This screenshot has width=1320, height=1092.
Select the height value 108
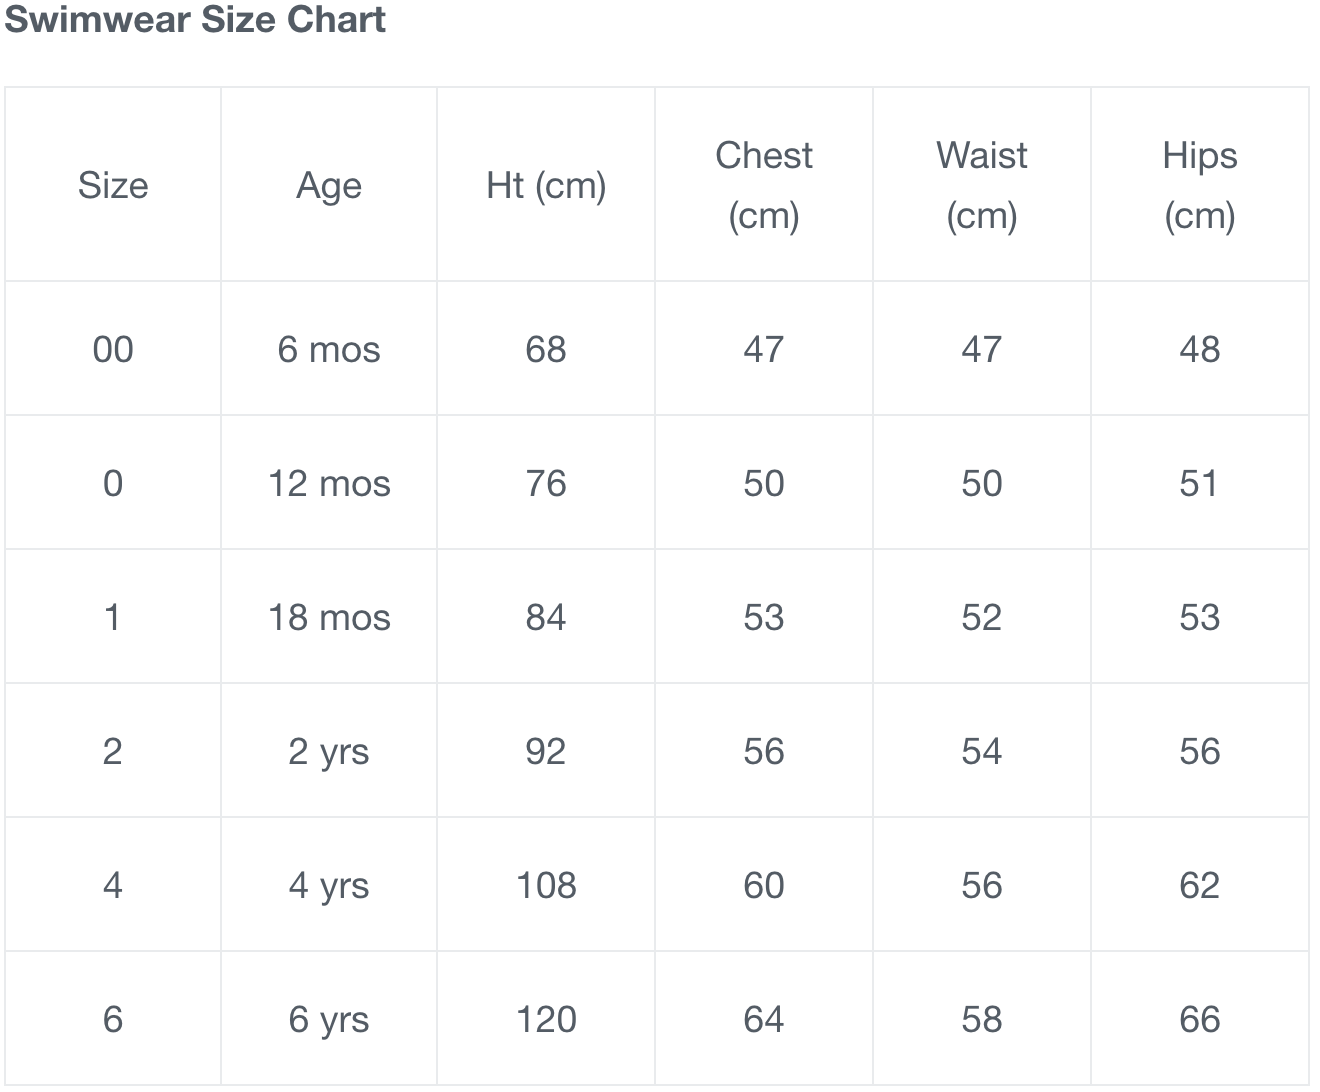tap(546, 885)
